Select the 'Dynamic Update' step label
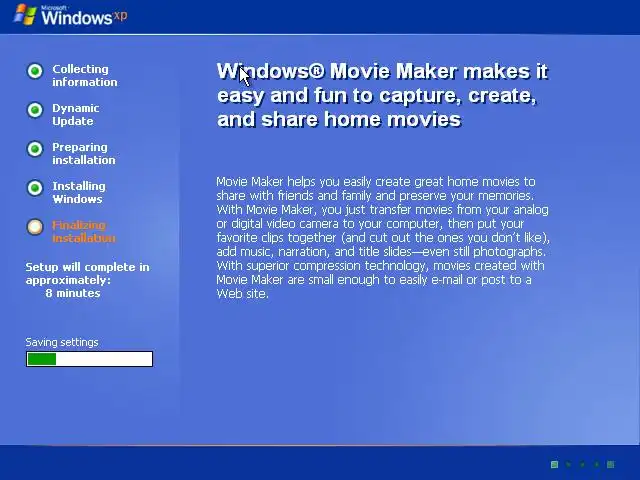Image resolution: width=640 pixels, height=480 pixels. (x=76, y=115)
